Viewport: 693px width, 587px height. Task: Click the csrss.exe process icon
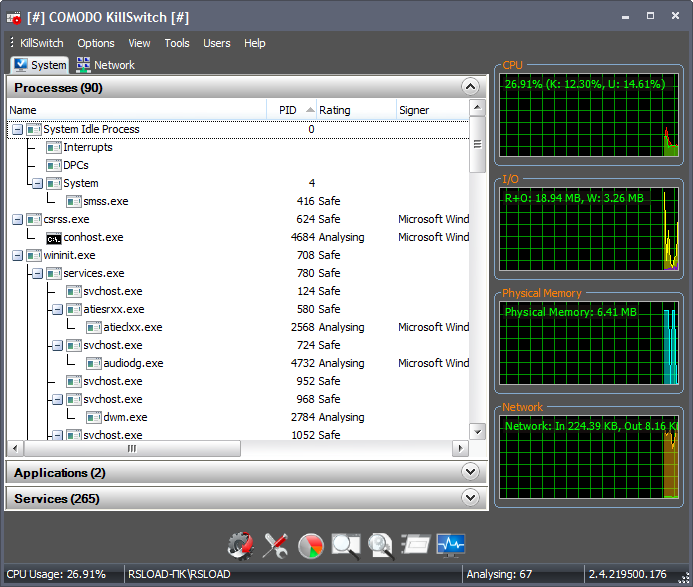click(34, 220)
